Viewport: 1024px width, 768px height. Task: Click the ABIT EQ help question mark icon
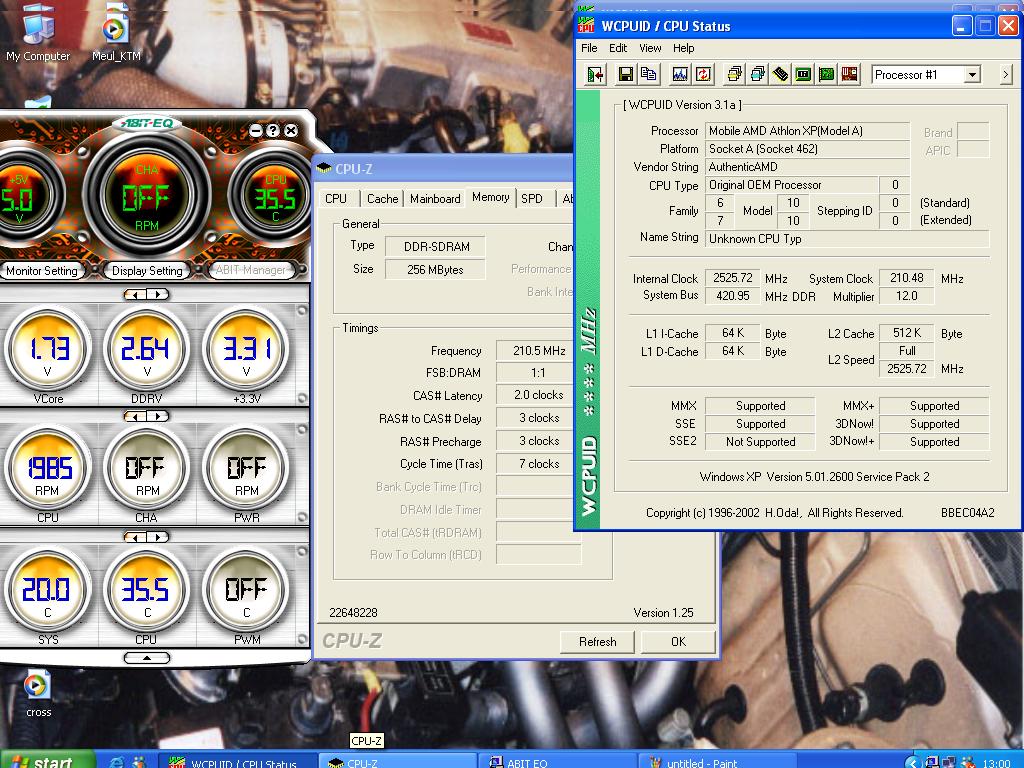pyautogui.click(x=273, y=131)
